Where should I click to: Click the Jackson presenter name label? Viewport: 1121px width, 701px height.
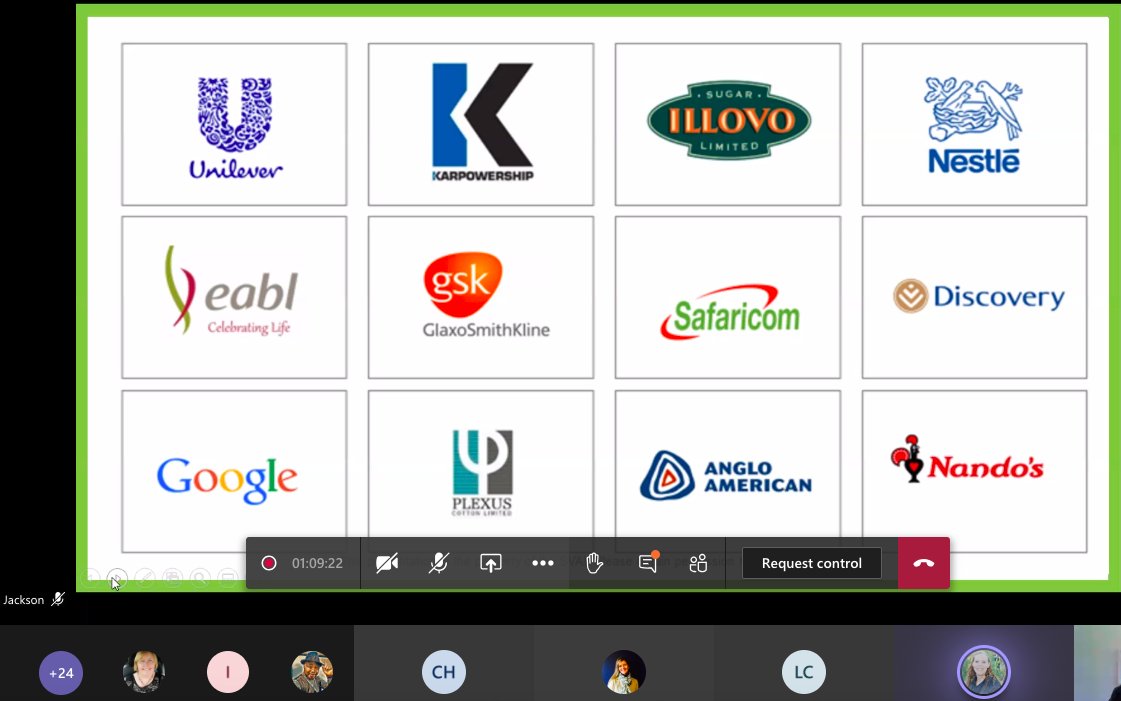[24, 600]
